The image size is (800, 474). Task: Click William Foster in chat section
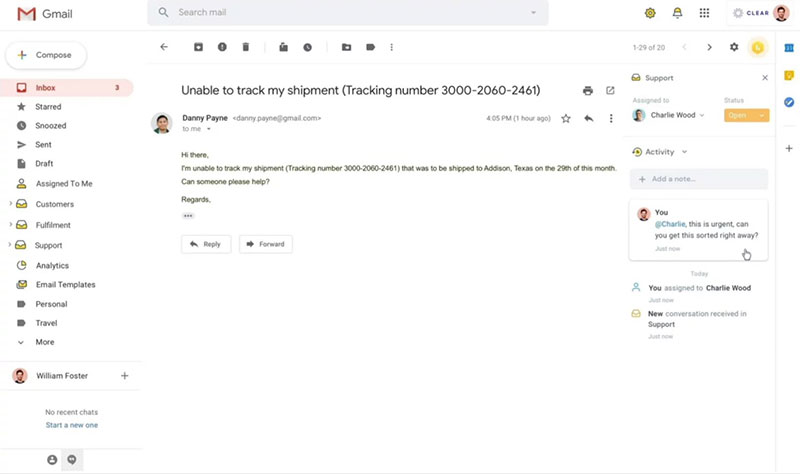[x=62, y=376]
